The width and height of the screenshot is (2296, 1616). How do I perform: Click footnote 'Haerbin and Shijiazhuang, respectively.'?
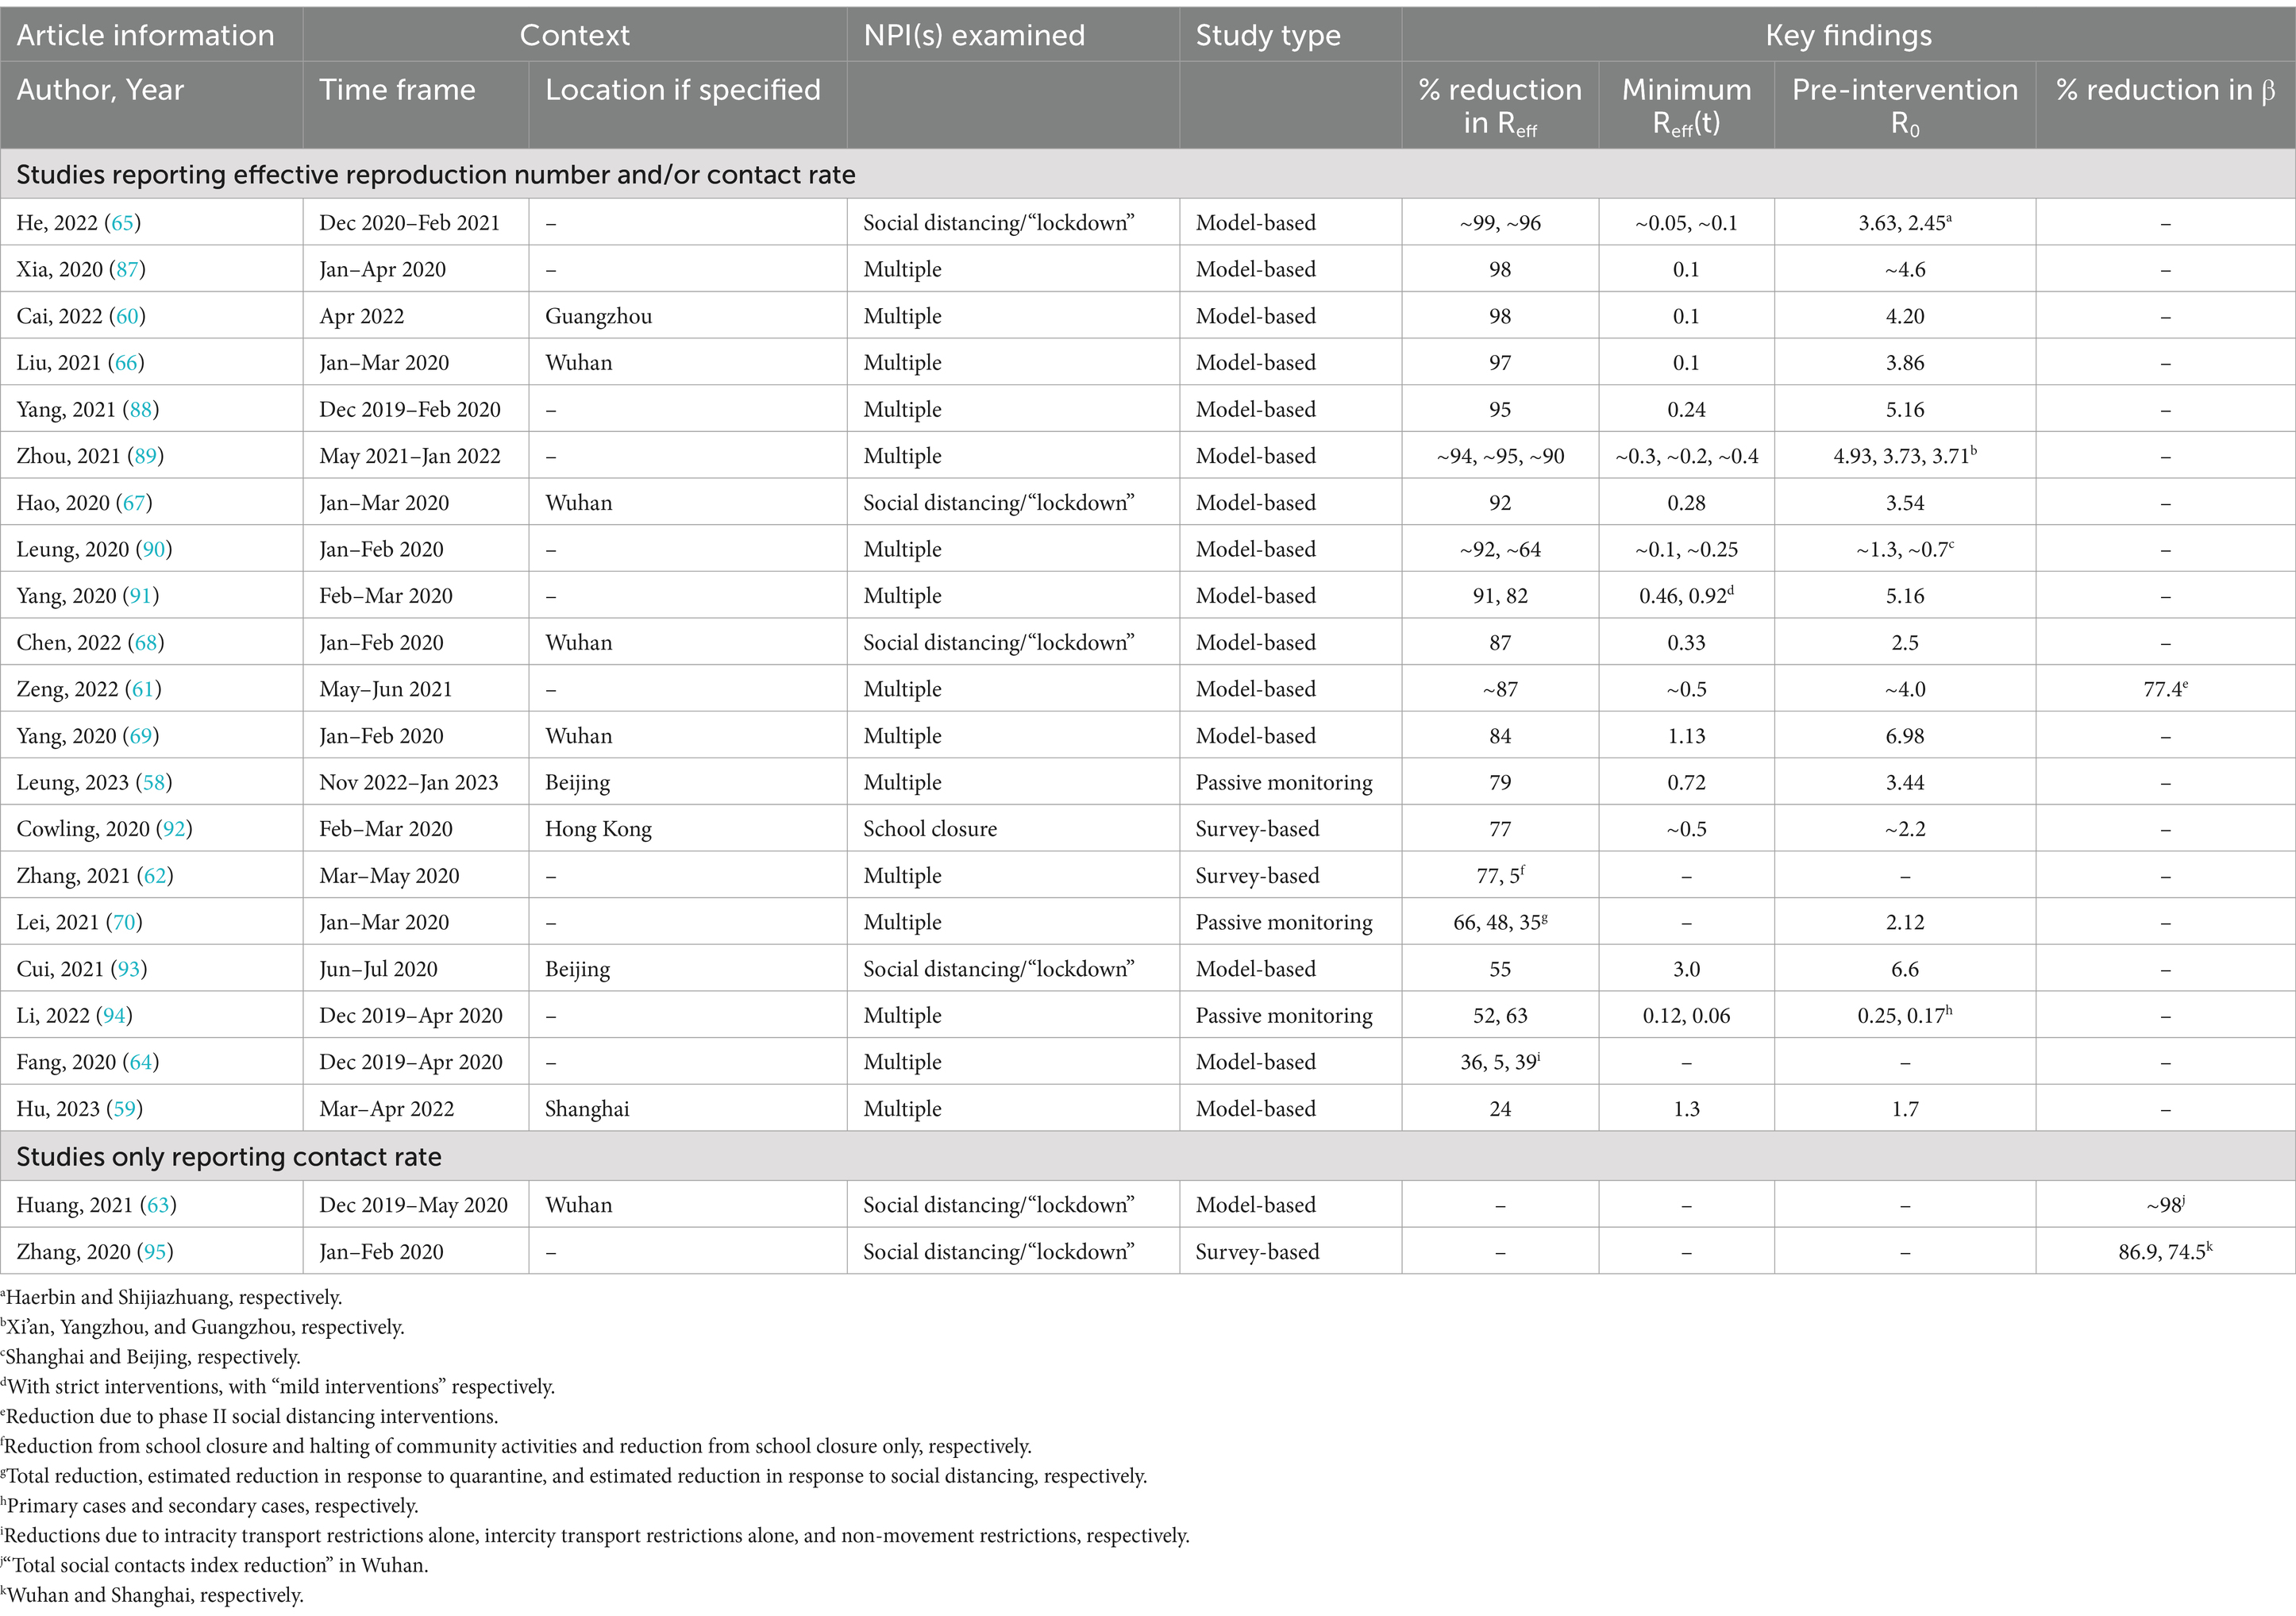pos(172,1298)
